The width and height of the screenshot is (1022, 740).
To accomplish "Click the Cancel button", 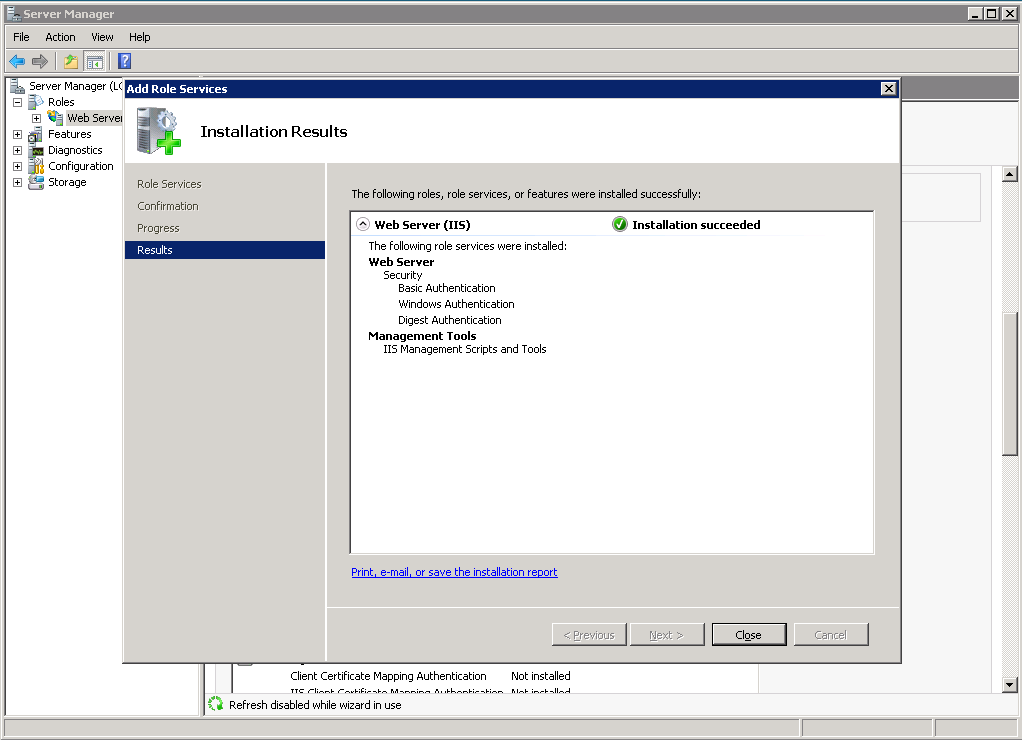I will pyautogui.click(x=830, y=634).
